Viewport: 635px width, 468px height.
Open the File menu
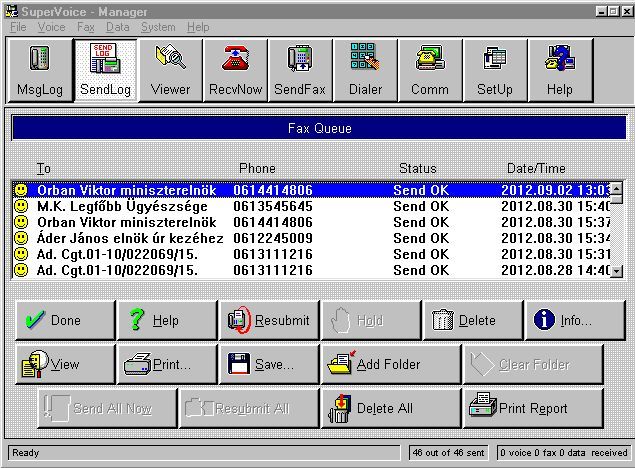click(x=18, y=27)
